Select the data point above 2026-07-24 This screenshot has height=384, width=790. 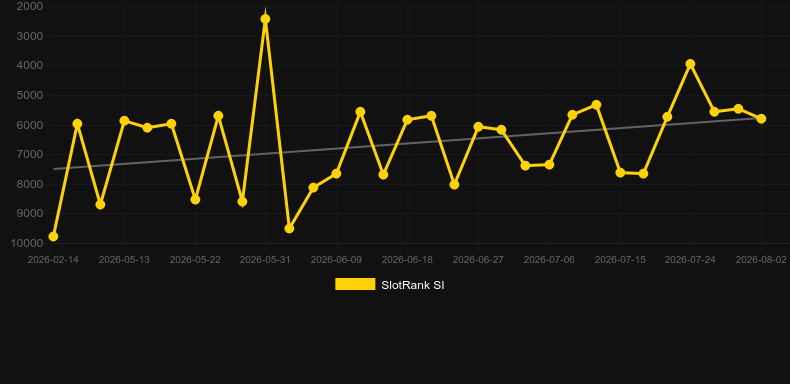pos(690,64)
